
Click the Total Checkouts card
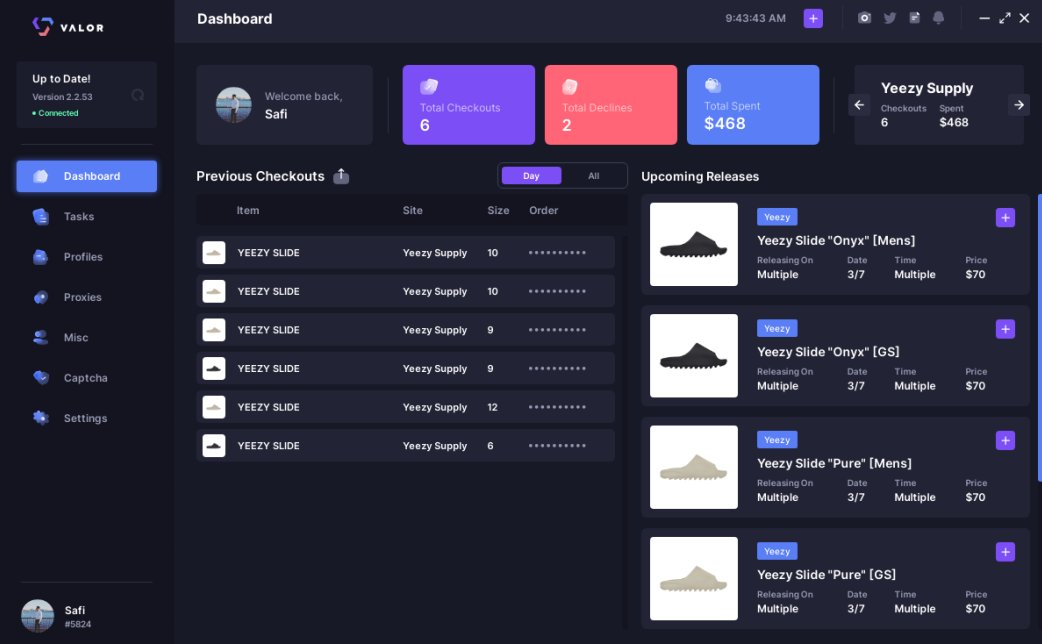coord(469,105)
